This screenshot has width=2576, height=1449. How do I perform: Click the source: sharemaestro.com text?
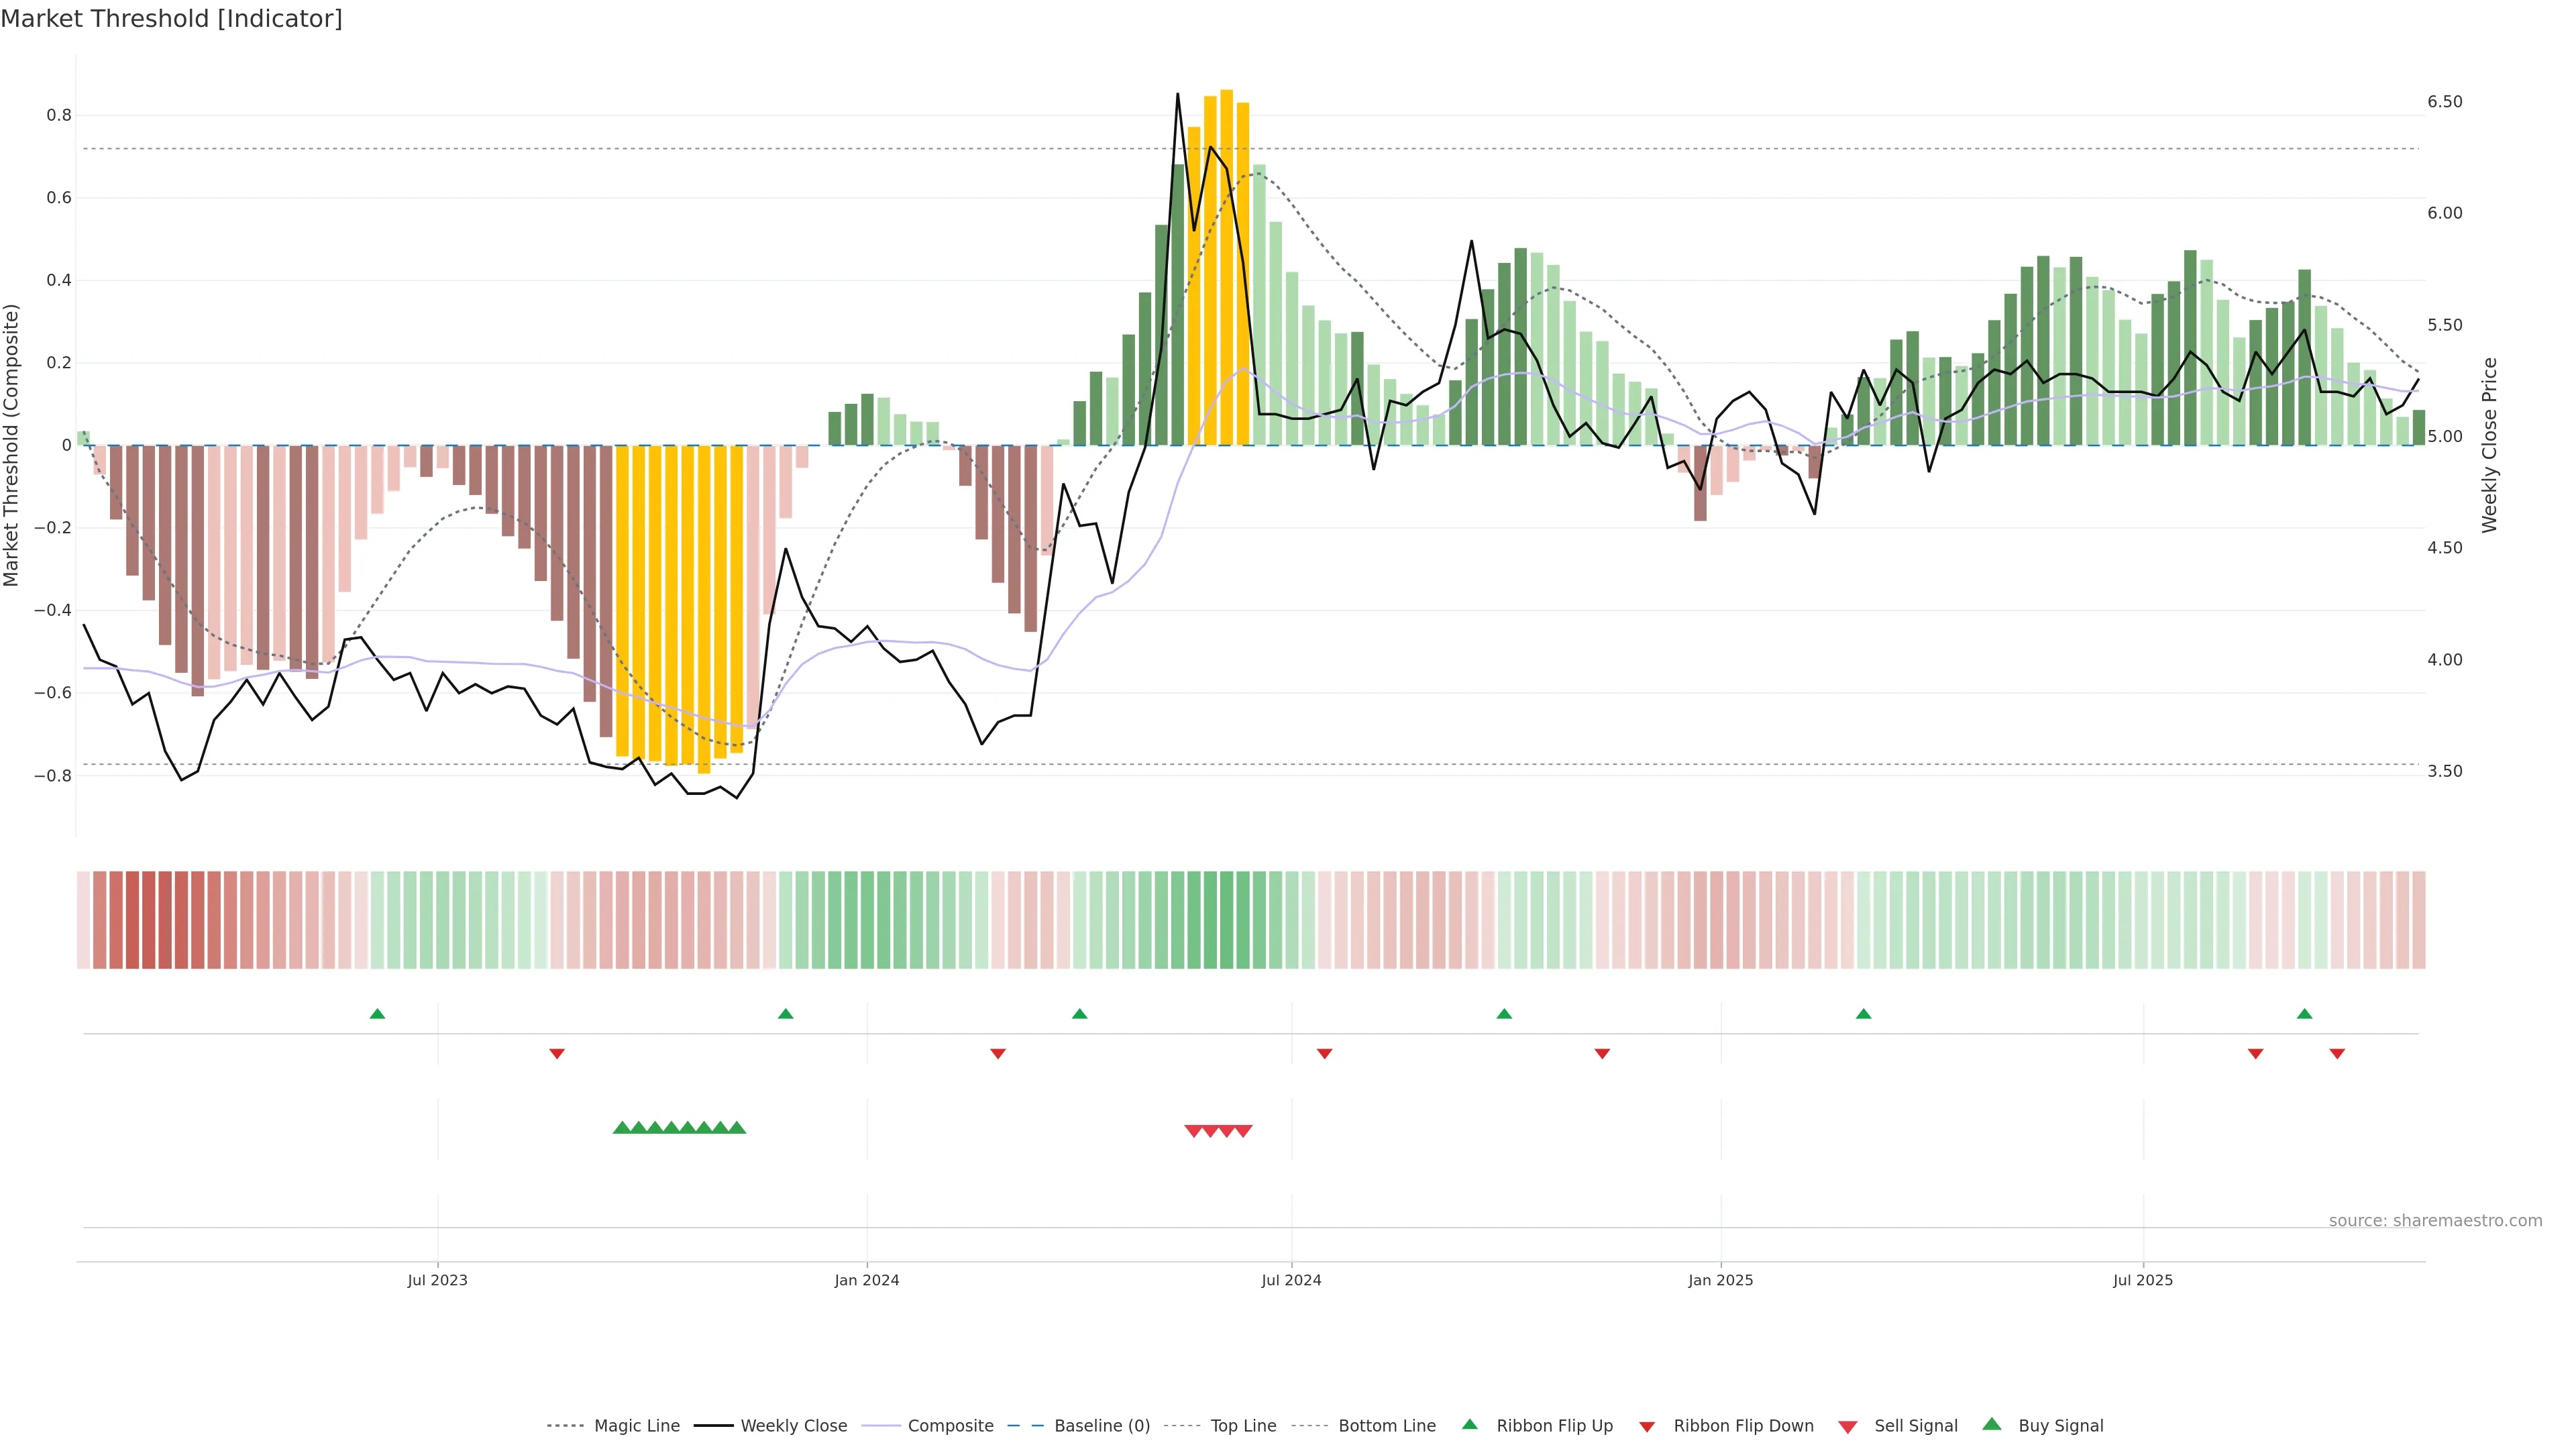(2435, 1220)
